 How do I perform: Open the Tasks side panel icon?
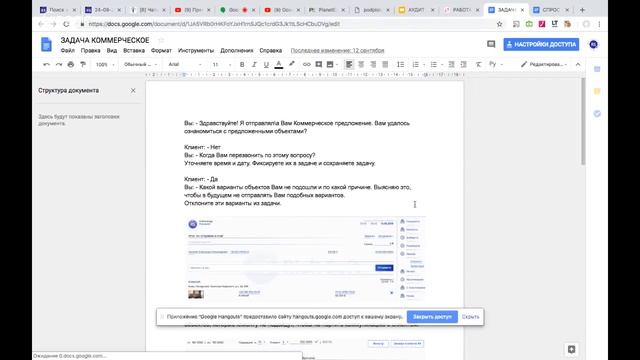pyautogui.click(x=597, y=113)
